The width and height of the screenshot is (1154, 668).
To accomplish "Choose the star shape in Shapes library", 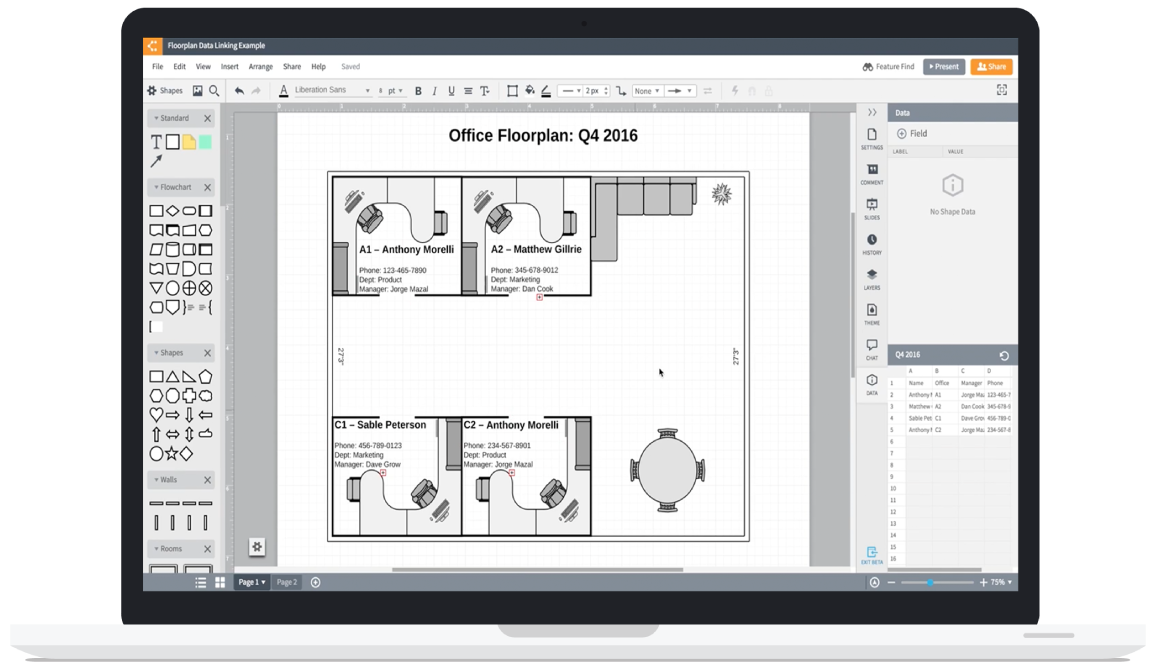I will 171,453.
